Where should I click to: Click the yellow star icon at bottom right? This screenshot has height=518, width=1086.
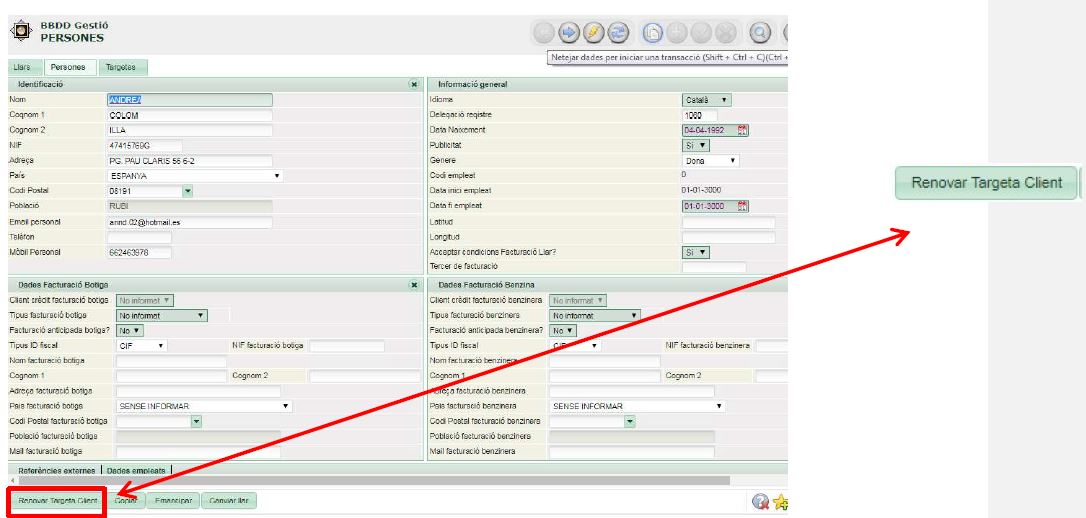[x=780, y=500]
